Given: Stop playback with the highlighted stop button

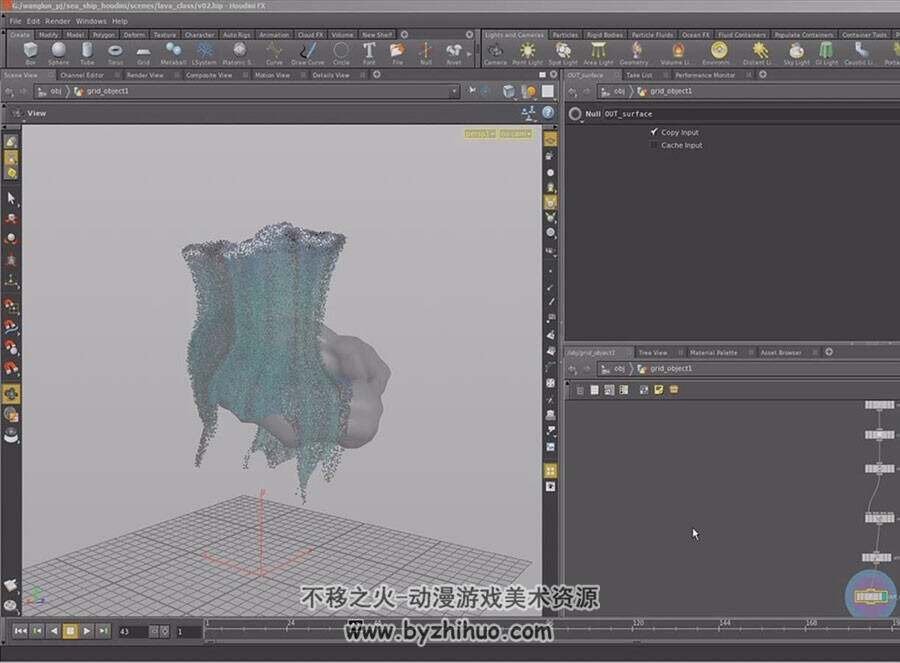Looking at the screenshot, I should coord(70,631).
